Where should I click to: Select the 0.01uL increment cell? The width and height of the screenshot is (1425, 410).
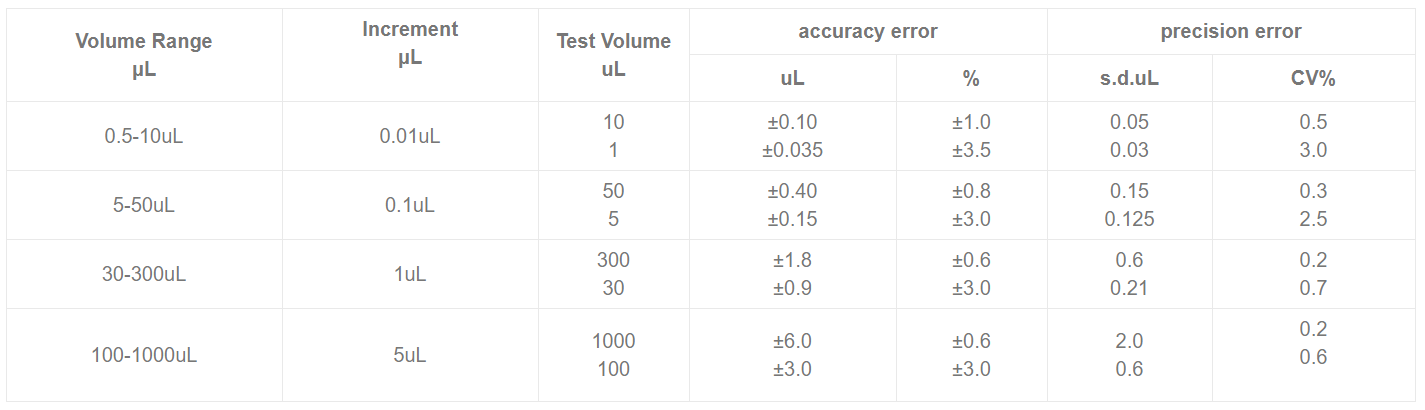coord(410,136)
